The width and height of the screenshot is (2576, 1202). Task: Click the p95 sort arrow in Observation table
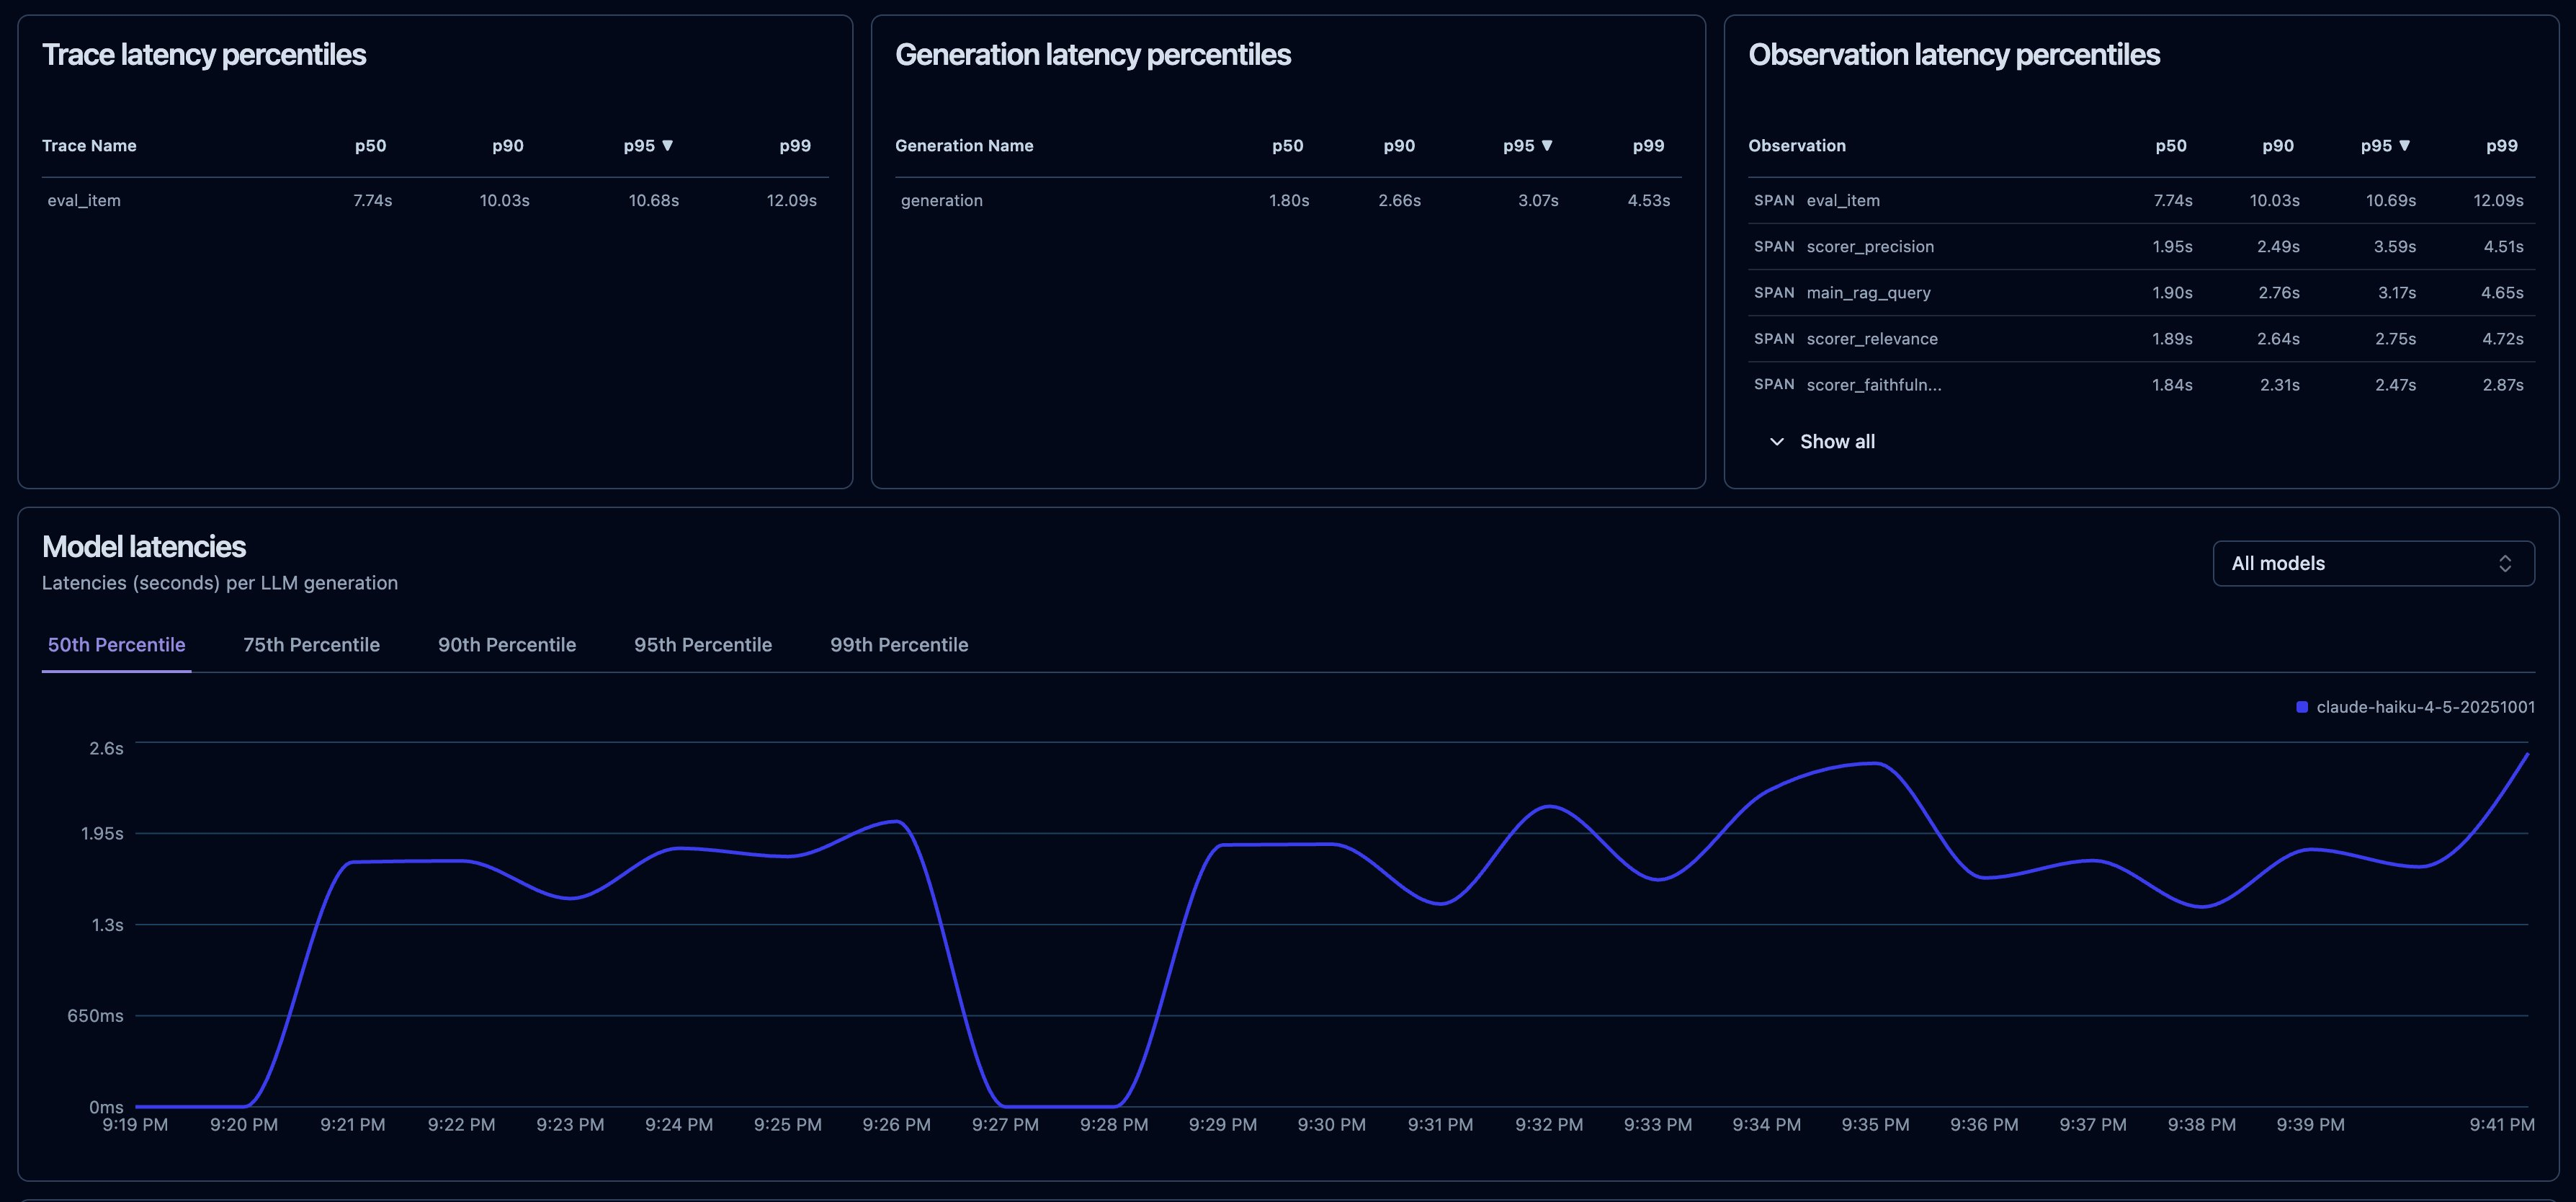coord(2405,146)
